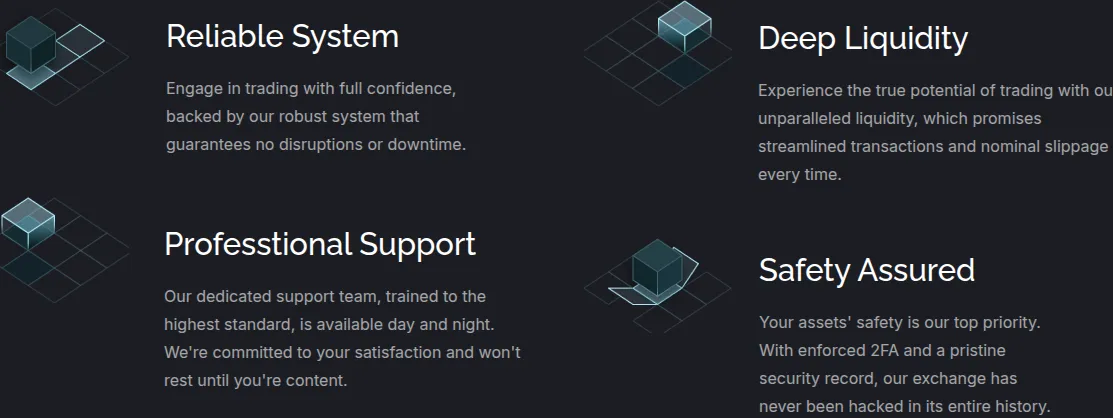Click the Reliable System heading
Image resolution: width=1113 pixels, height=418 pixels.
(283, 37)
